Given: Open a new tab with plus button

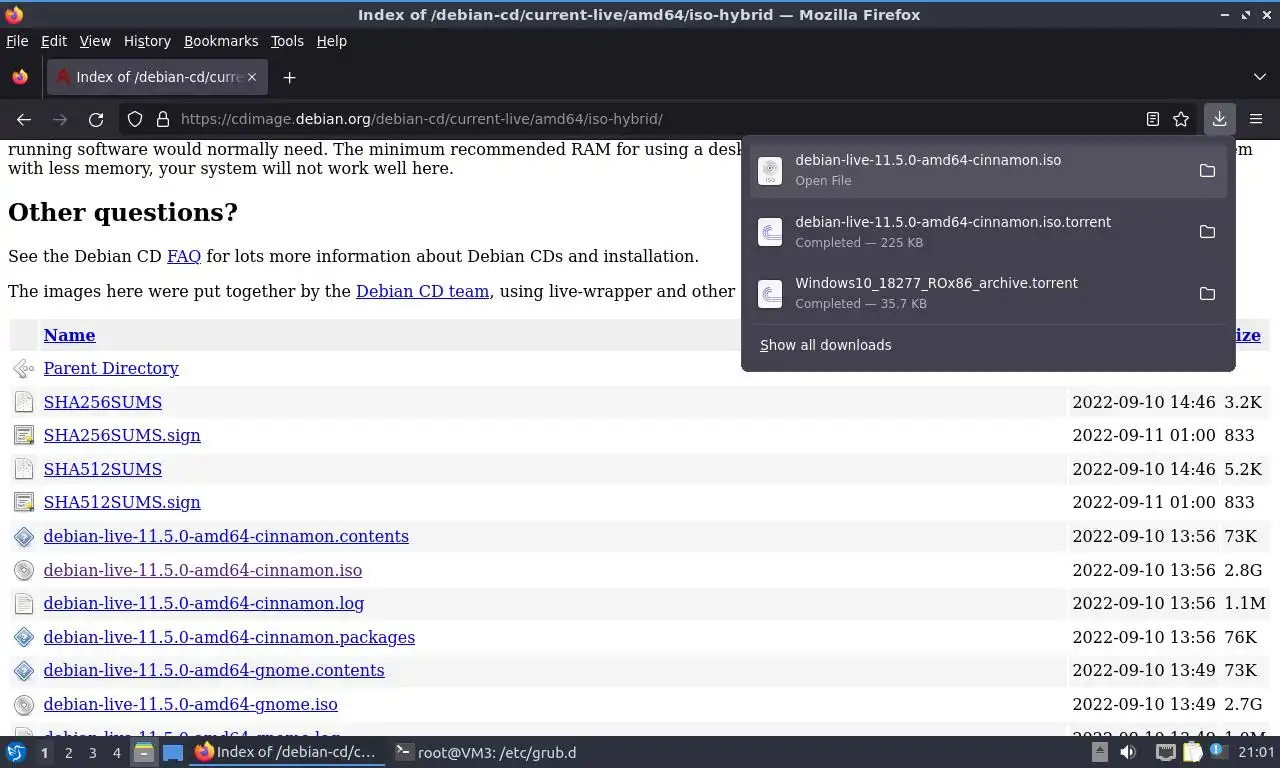Looking at the screenshot, I should [289, 77].
